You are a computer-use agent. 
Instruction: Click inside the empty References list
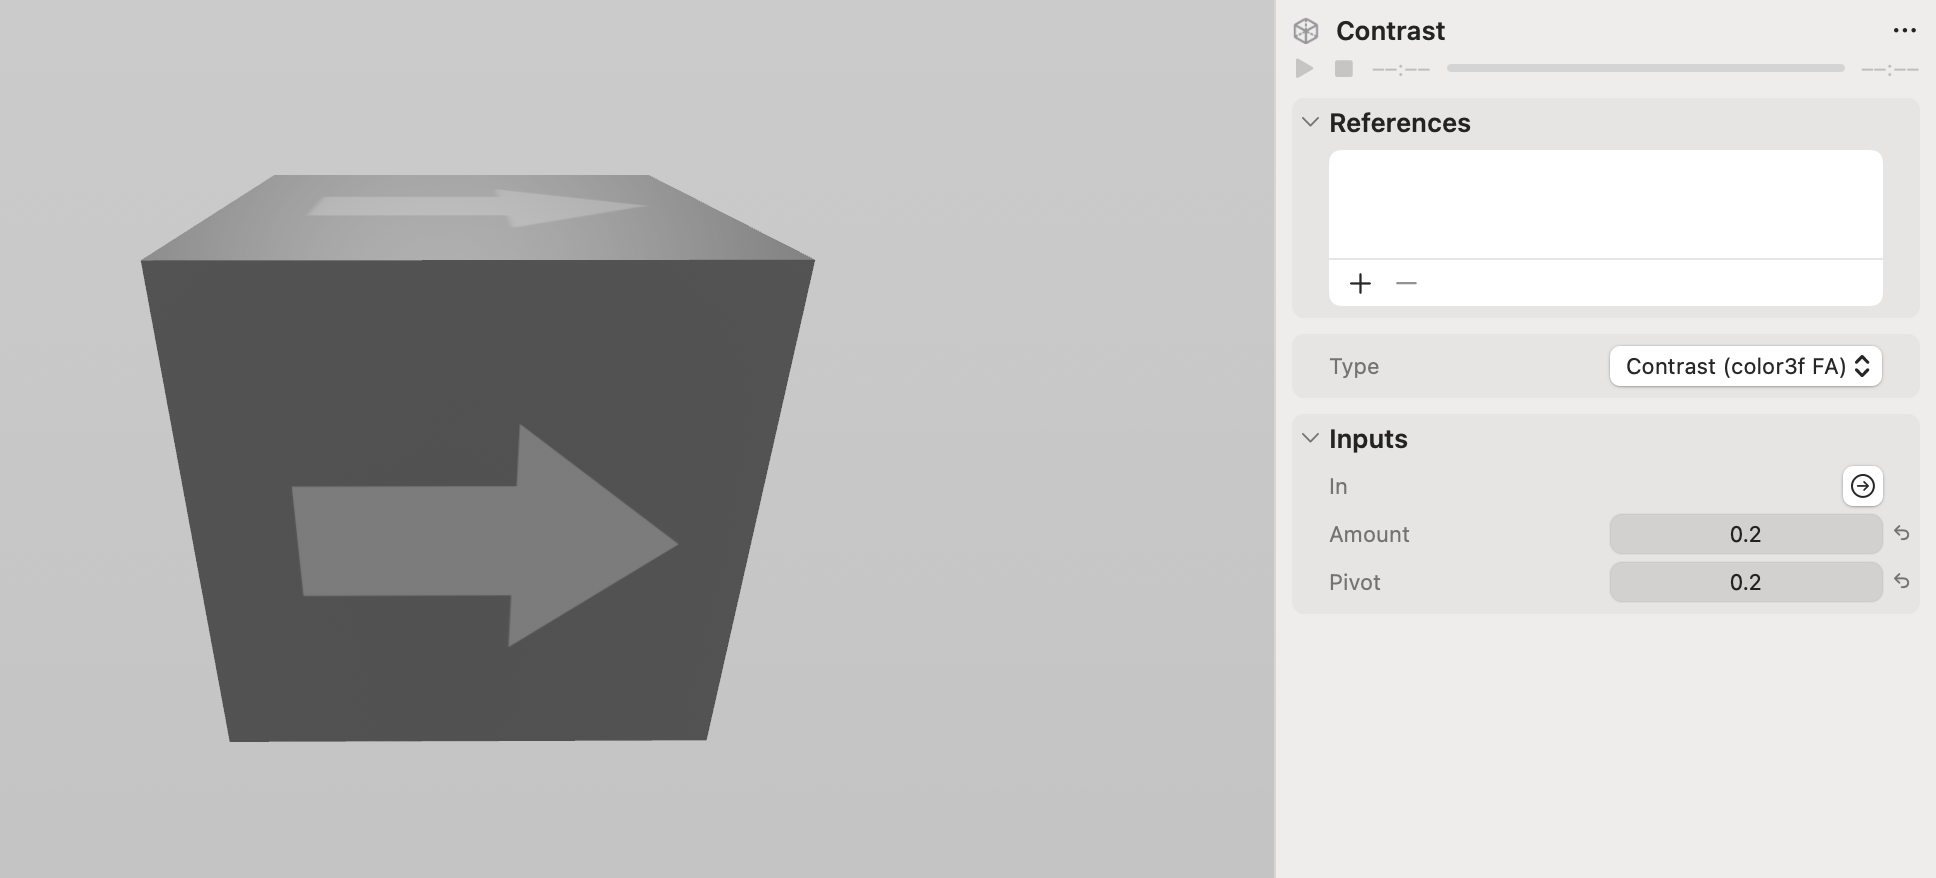coord(1605,204)
